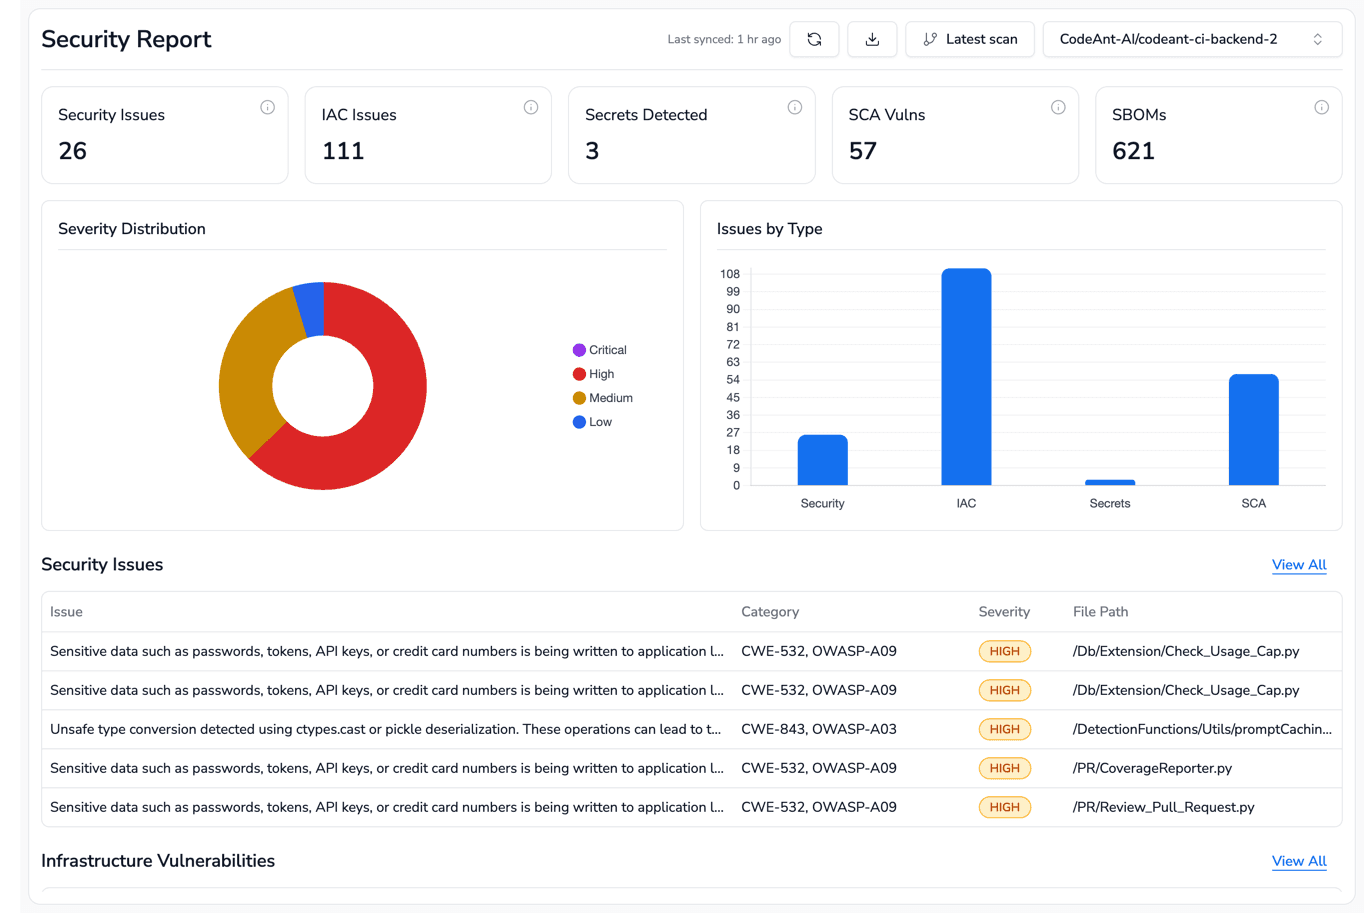
Task: Click the Security bar in Issues by Type
Action: click(x=823, y=460)
